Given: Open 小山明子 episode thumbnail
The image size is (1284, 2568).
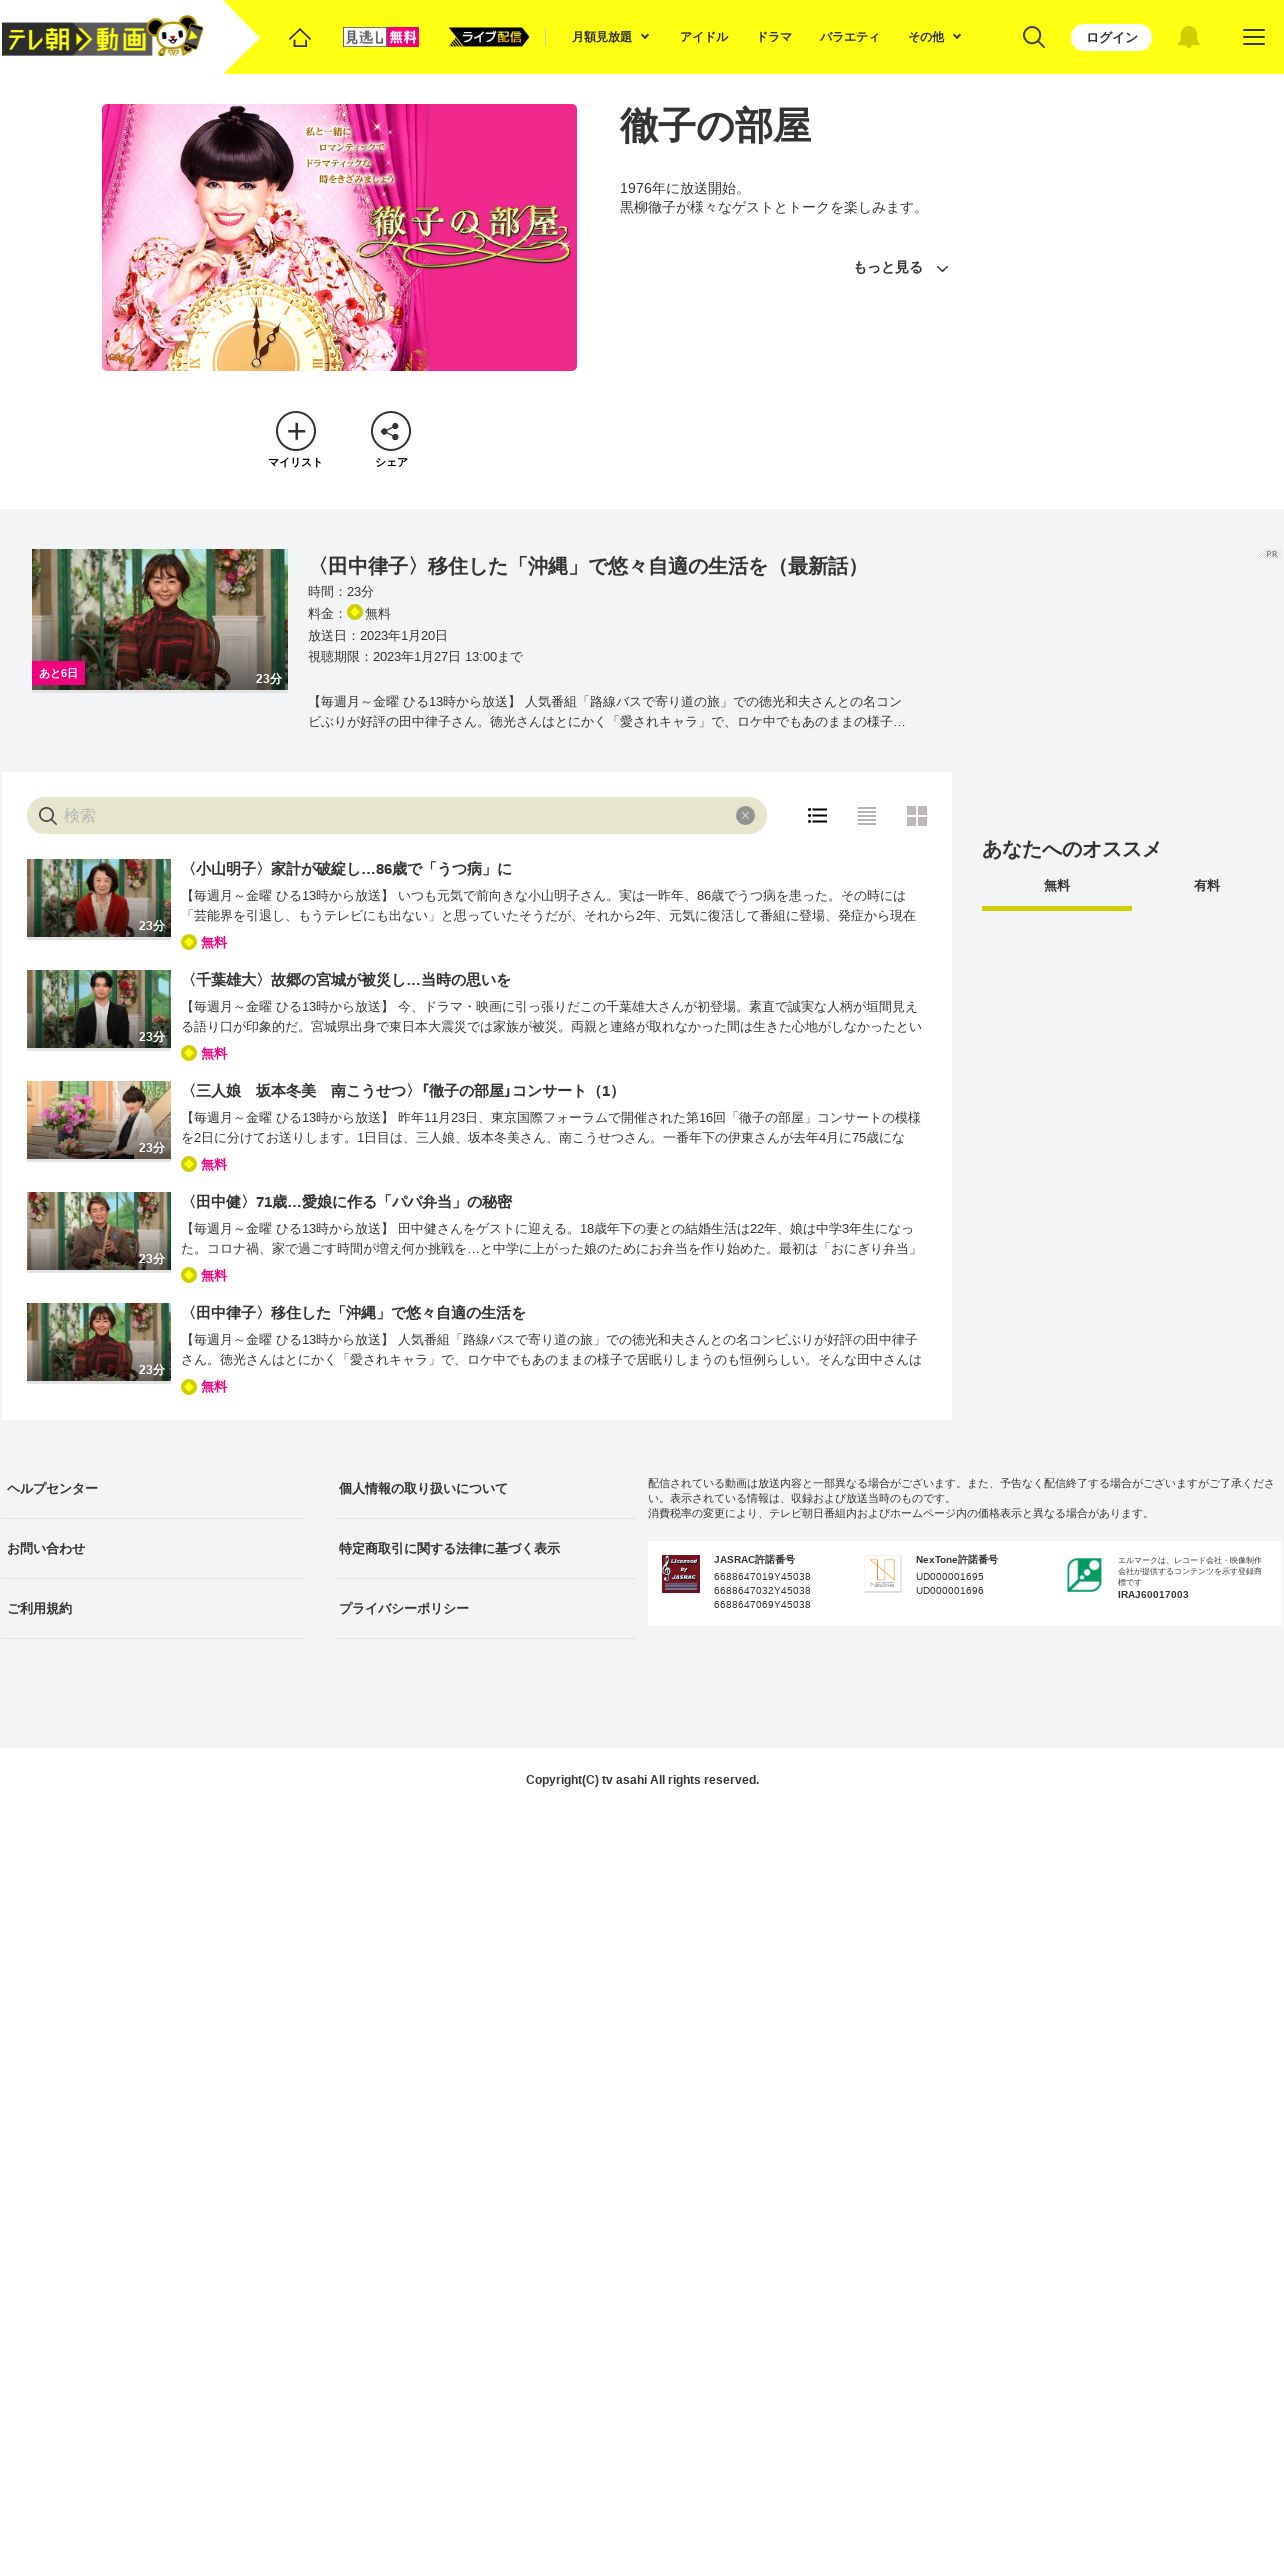Looking at the screenshot, I should (99, 898).
